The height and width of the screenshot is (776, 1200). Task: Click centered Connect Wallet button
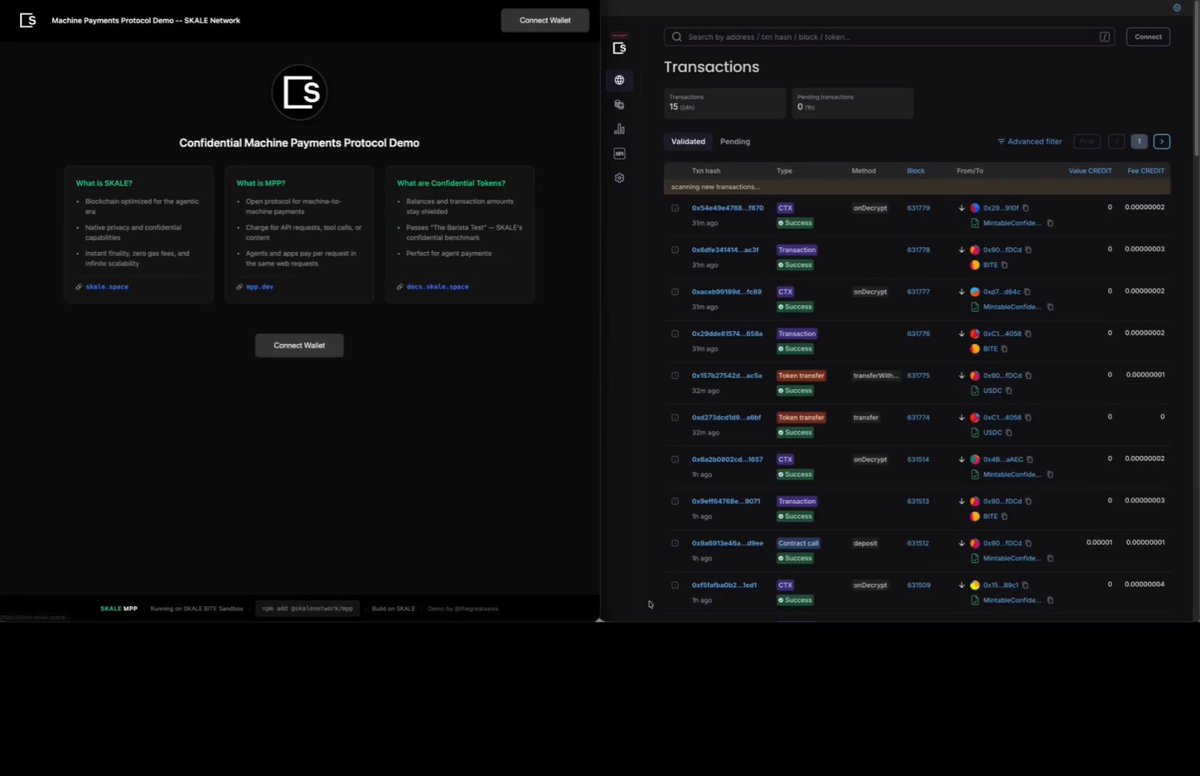(300, 345)
